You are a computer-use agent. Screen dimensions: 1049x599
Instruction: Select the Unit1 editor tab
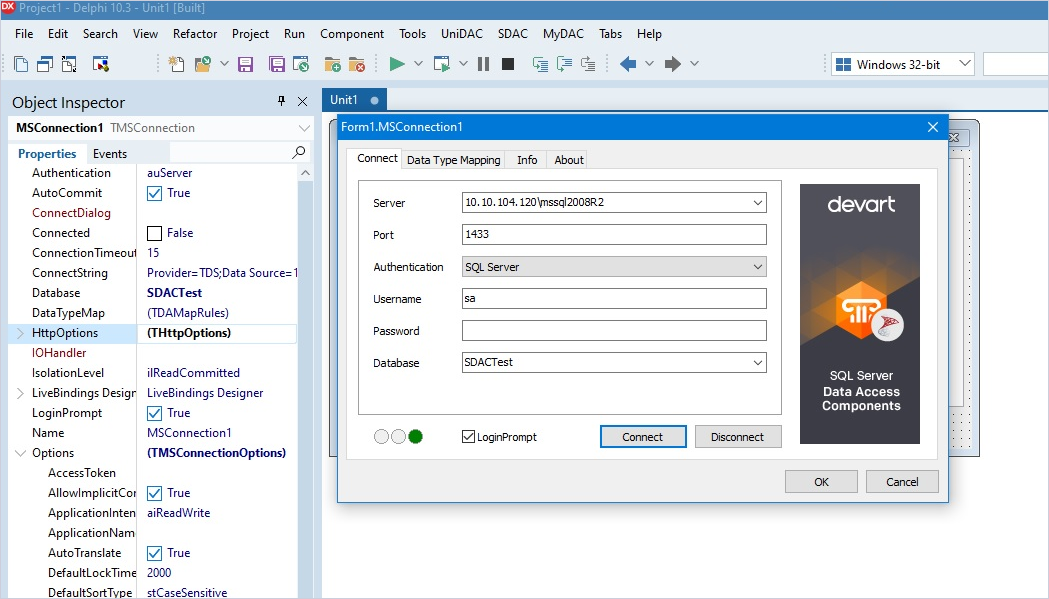pyautogui.click(x=354, y=100)
